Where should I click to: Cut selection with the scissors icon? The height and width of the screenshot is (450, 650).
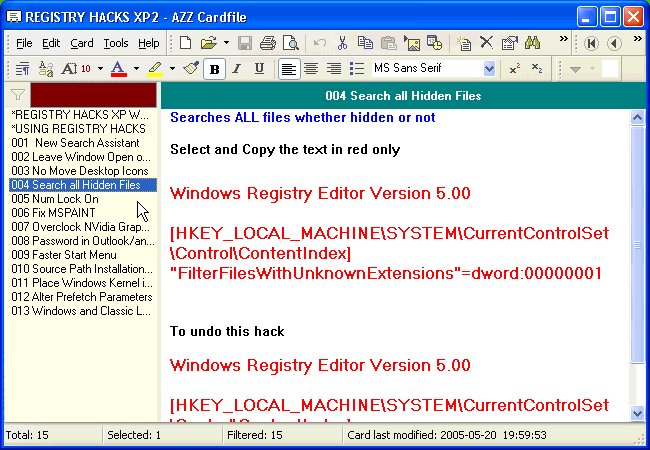coord(342,43)
